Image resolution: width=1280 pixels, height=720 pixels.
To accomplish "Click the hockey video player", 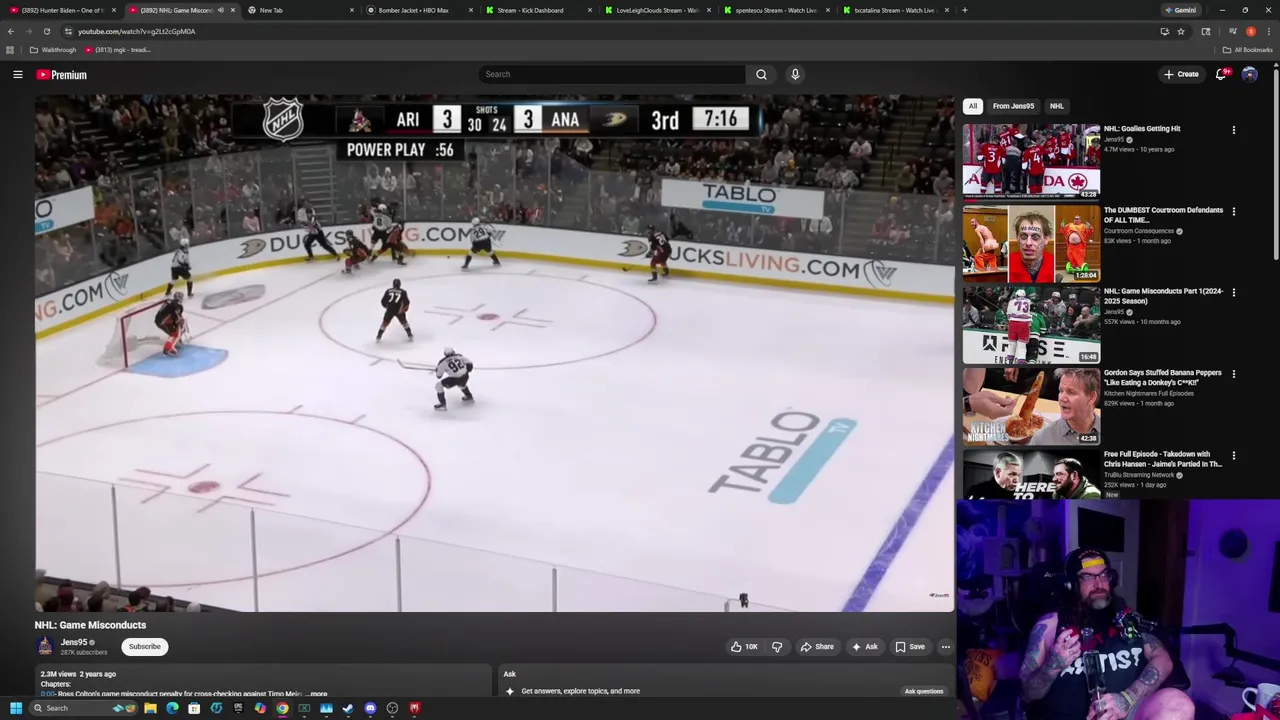I will coord(495,353).
